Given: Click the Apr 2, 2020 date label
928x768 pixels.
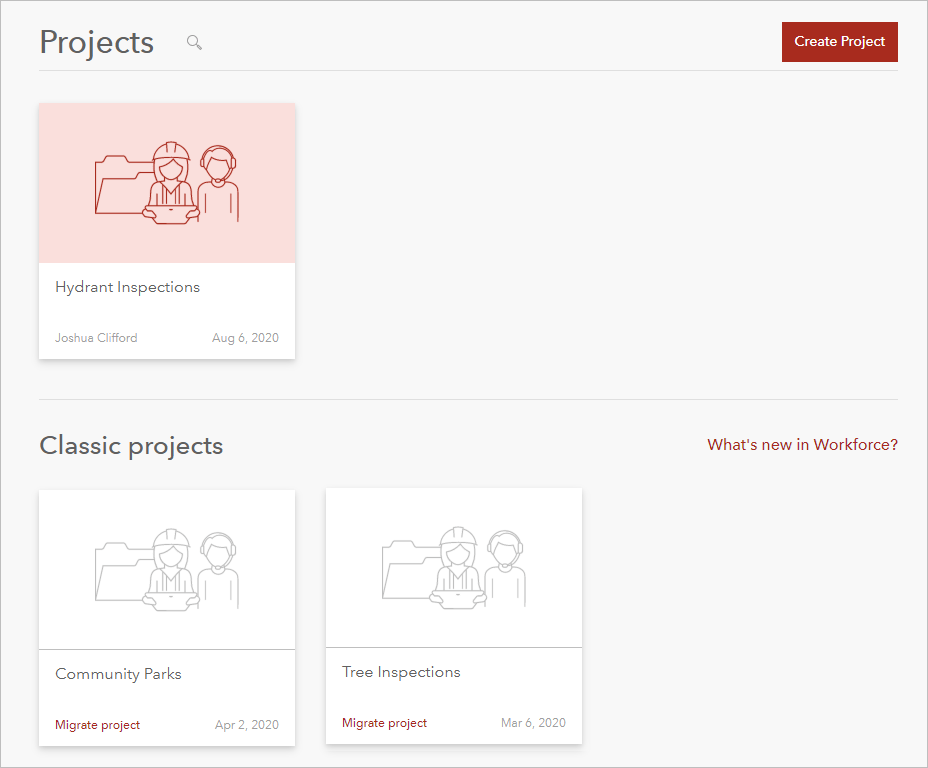Looking at the screenshot, I should coord(246,724).
